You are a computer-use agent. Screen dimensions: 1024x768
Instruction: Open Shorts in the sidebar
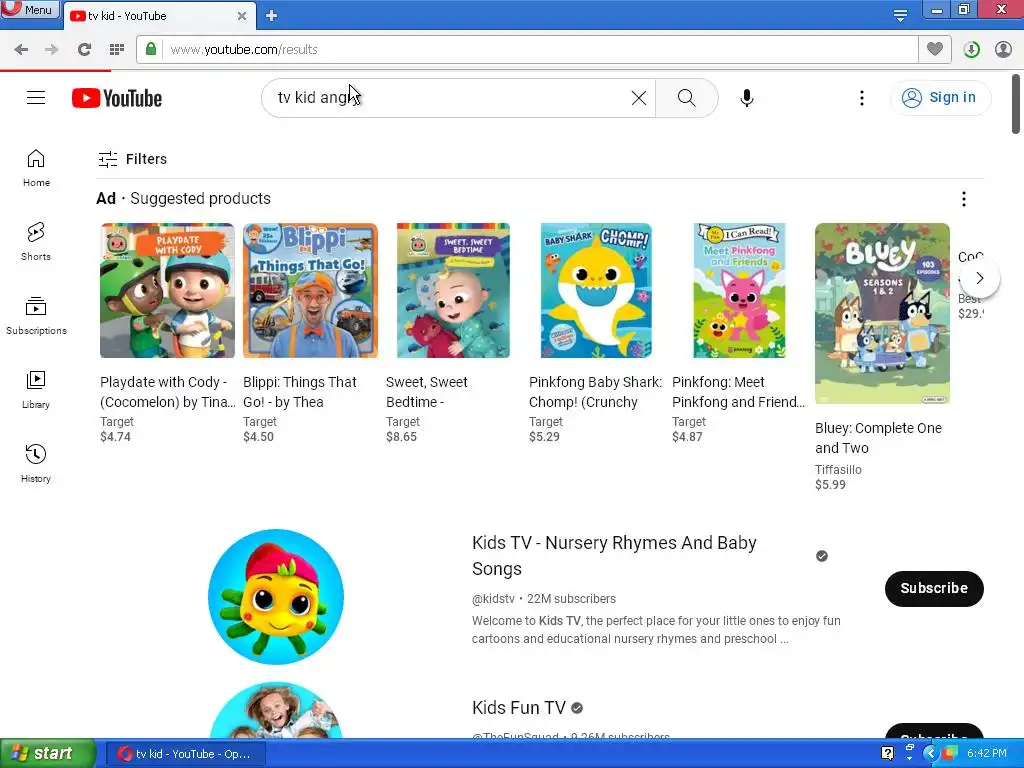pos(36,242)
